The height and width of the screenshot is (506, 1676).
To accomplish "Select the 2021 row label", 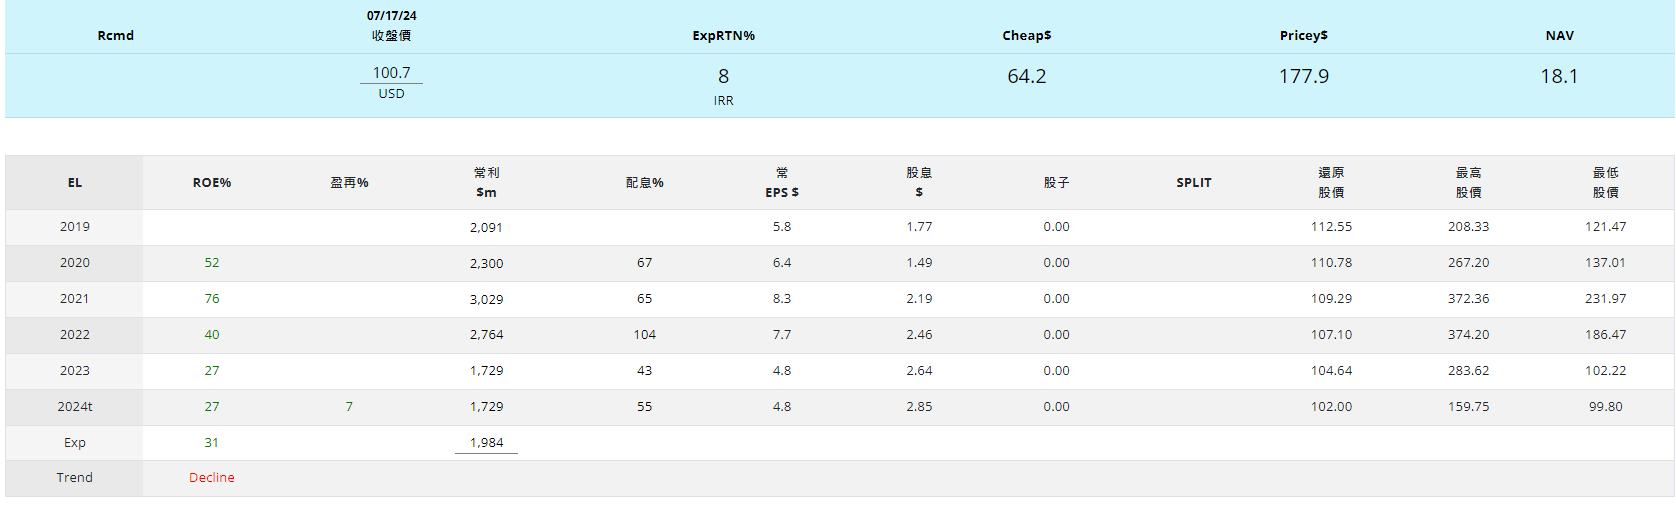I will pos(75,299).
